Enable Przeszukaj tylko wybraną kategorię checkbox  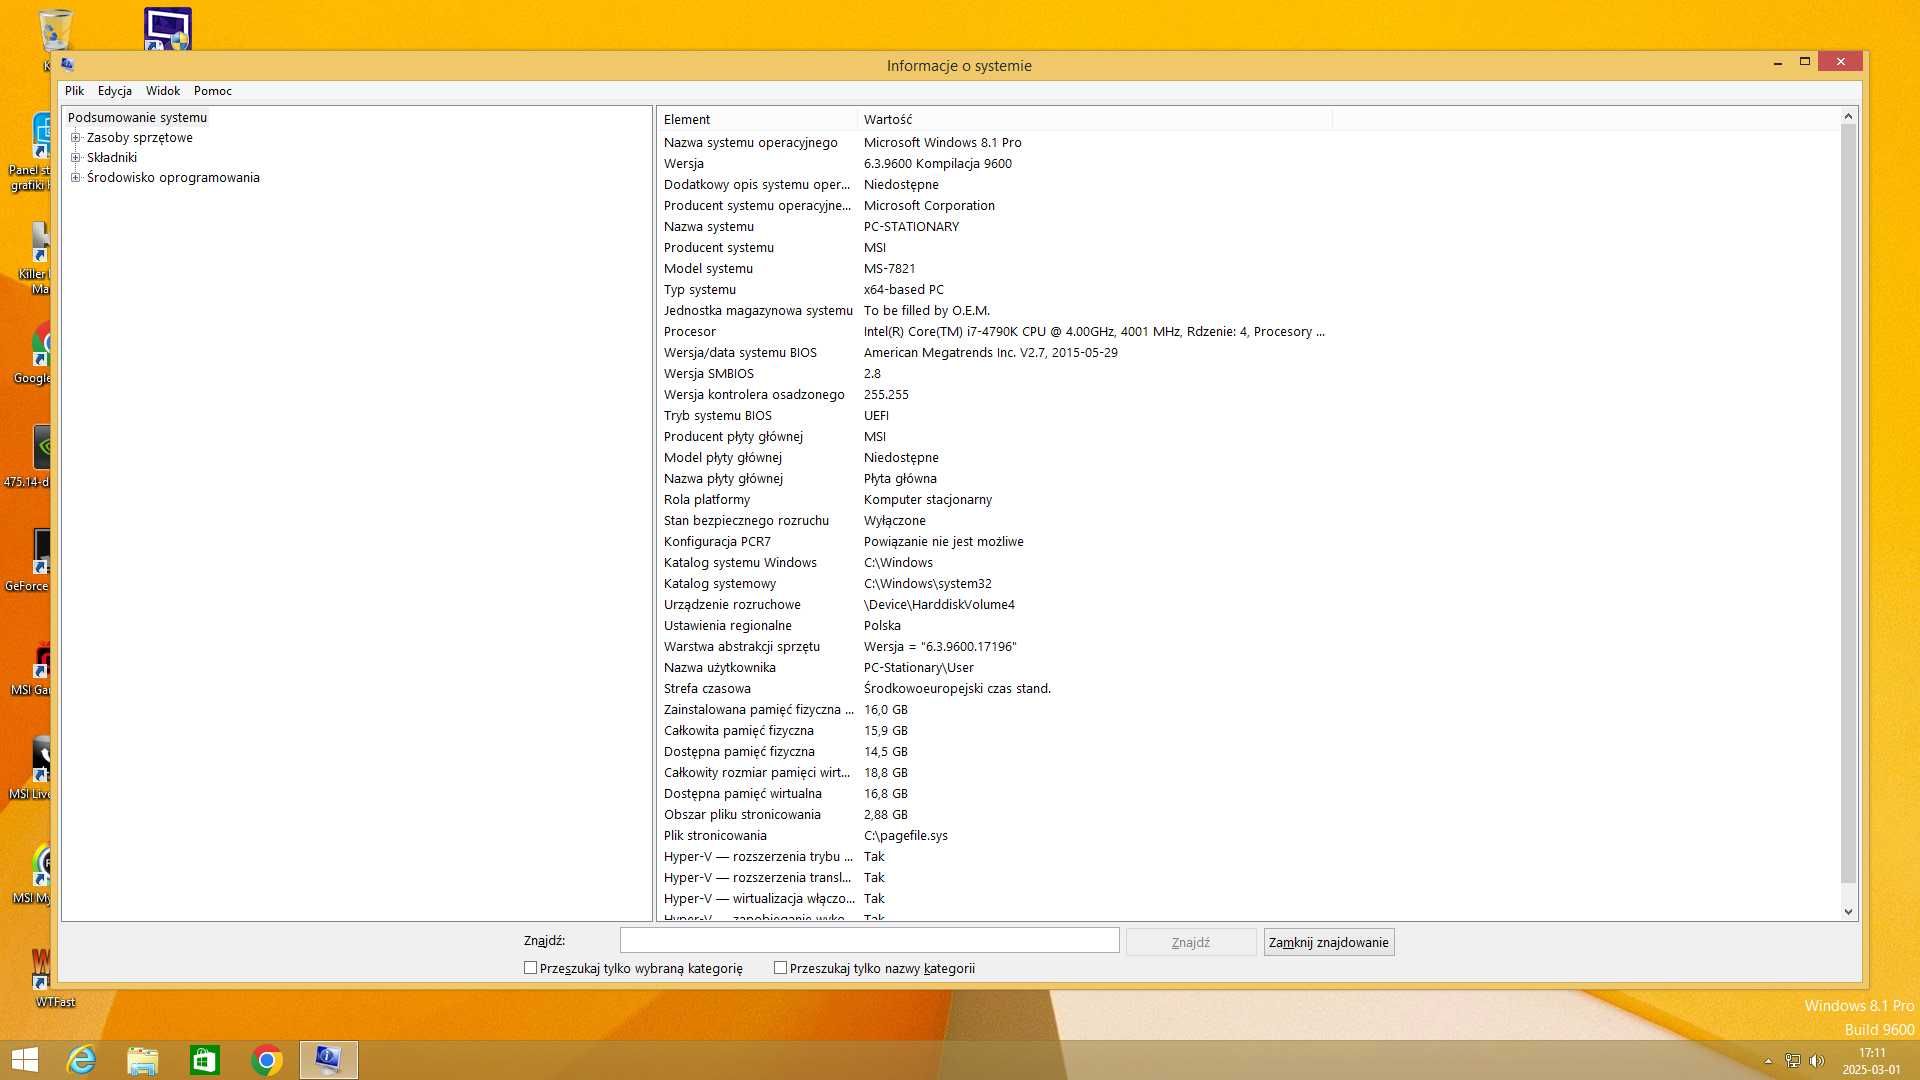pyautogui.click(x=530, y=968)
